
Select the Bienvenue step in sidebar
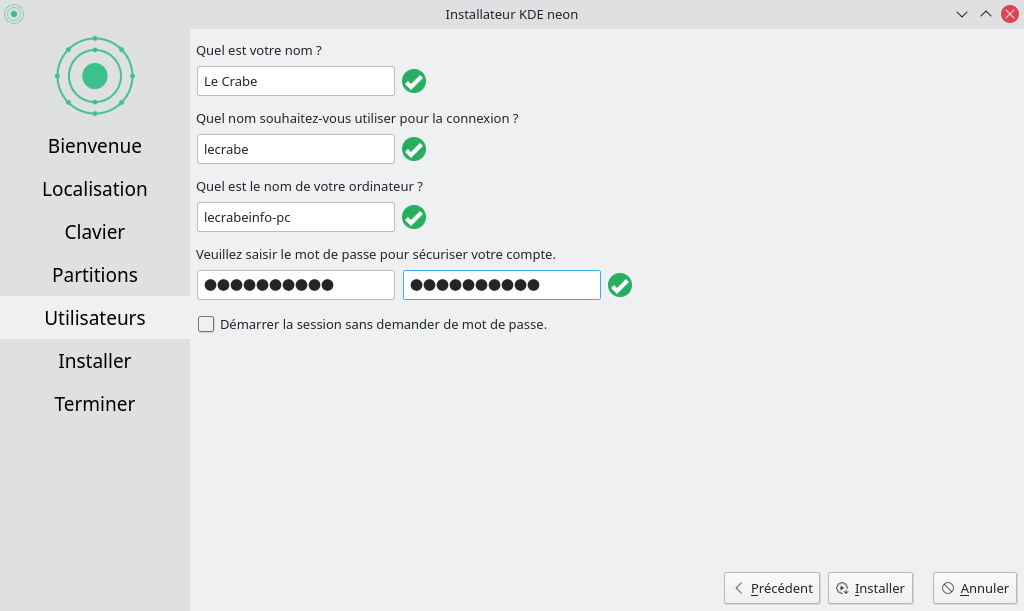95,146
